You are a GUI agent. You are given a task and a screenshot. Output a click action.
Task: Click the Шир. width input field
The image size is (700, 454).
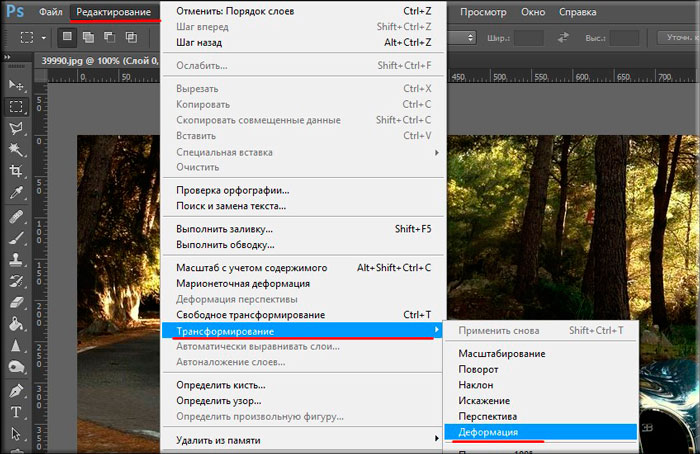[529, 38]
